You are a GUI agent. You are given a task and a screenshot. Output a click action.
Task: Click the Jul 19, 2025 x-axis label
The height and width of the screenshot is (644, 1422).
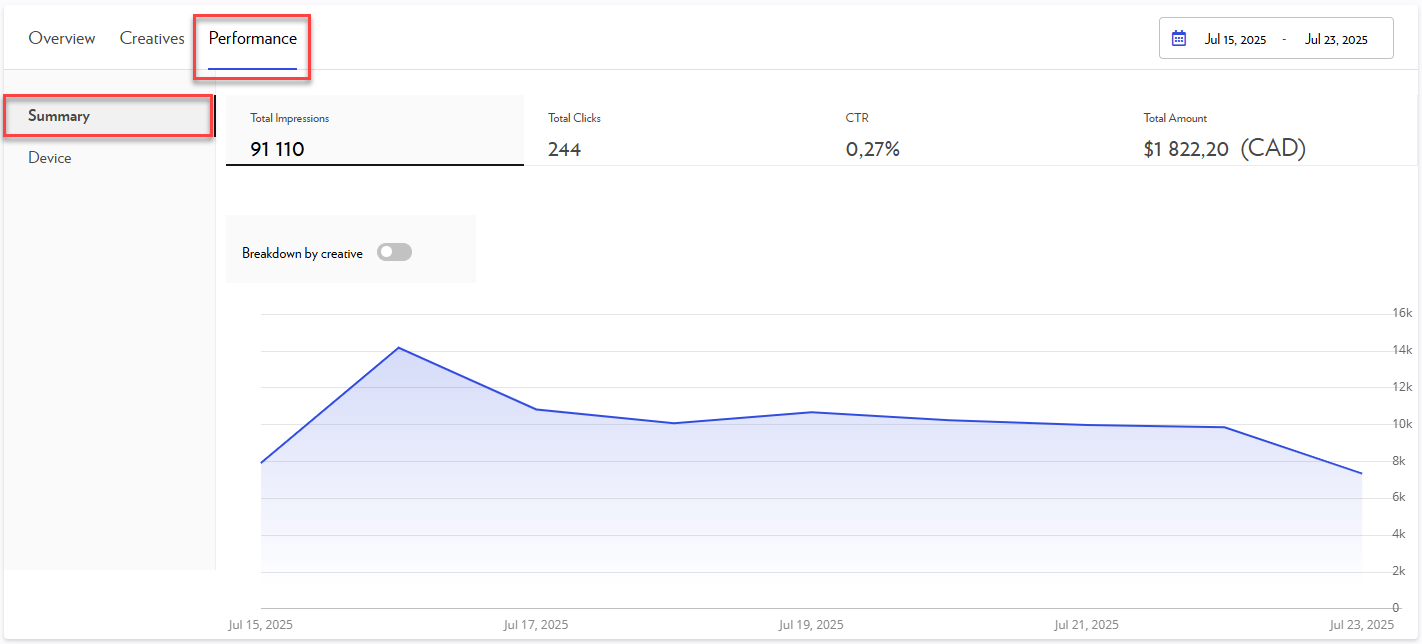click(x=811, y=625)
